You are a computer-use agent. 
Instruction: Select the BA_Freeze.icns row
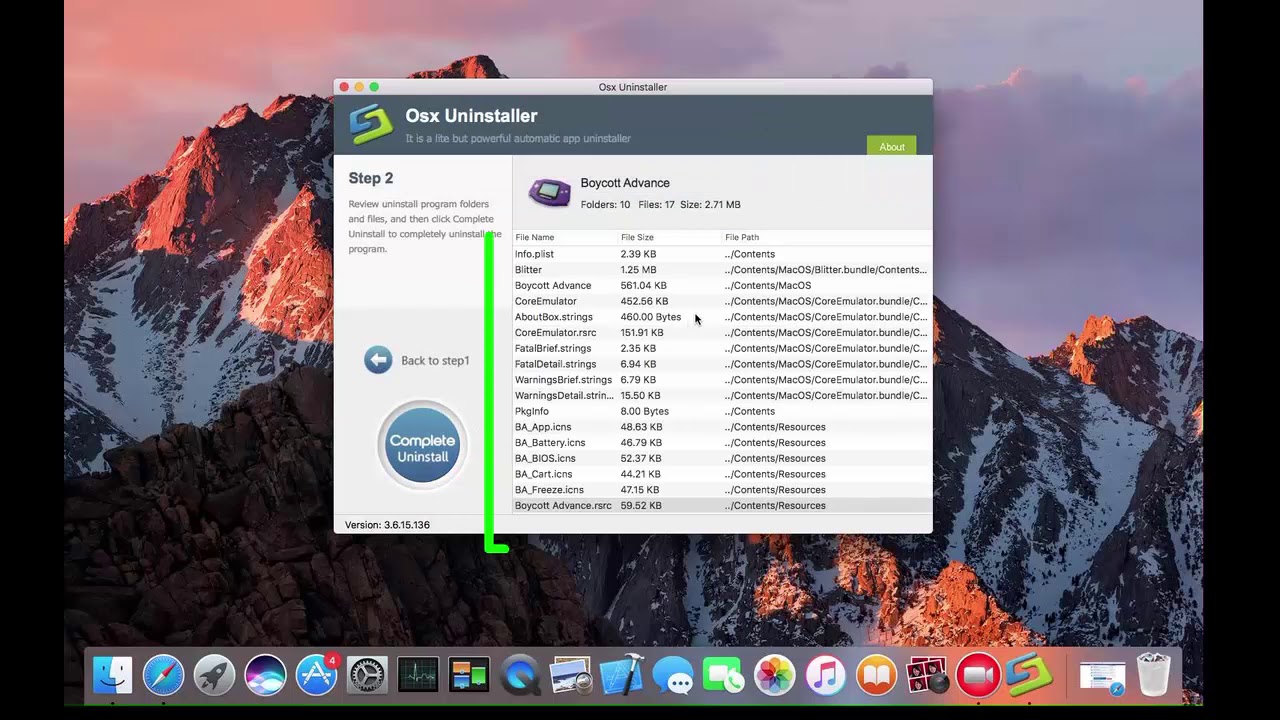pos(722,490)
